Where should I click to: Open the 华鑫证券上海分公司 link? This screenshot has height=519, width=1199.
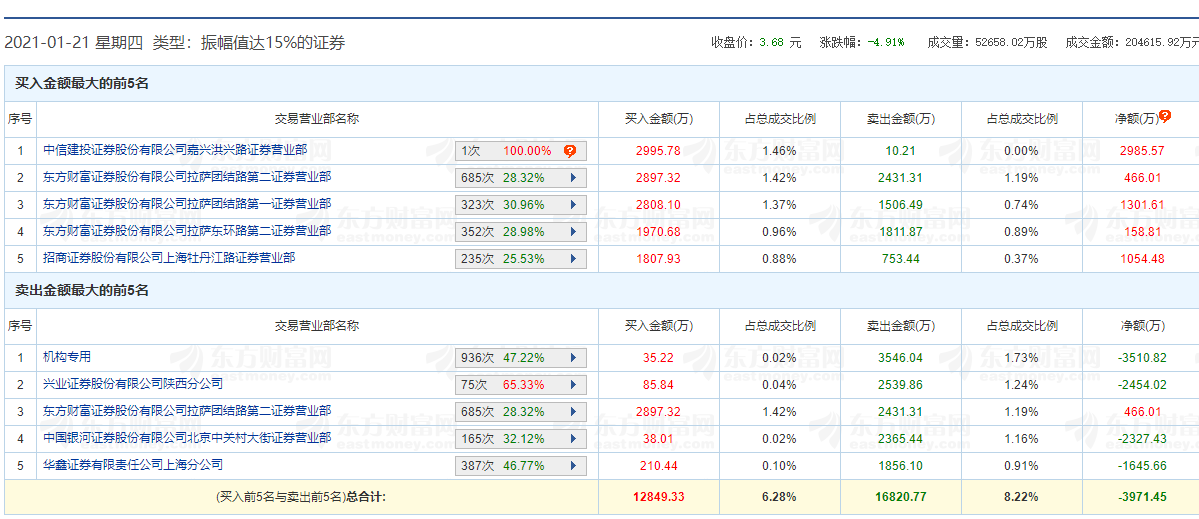[x=133, y=465]
